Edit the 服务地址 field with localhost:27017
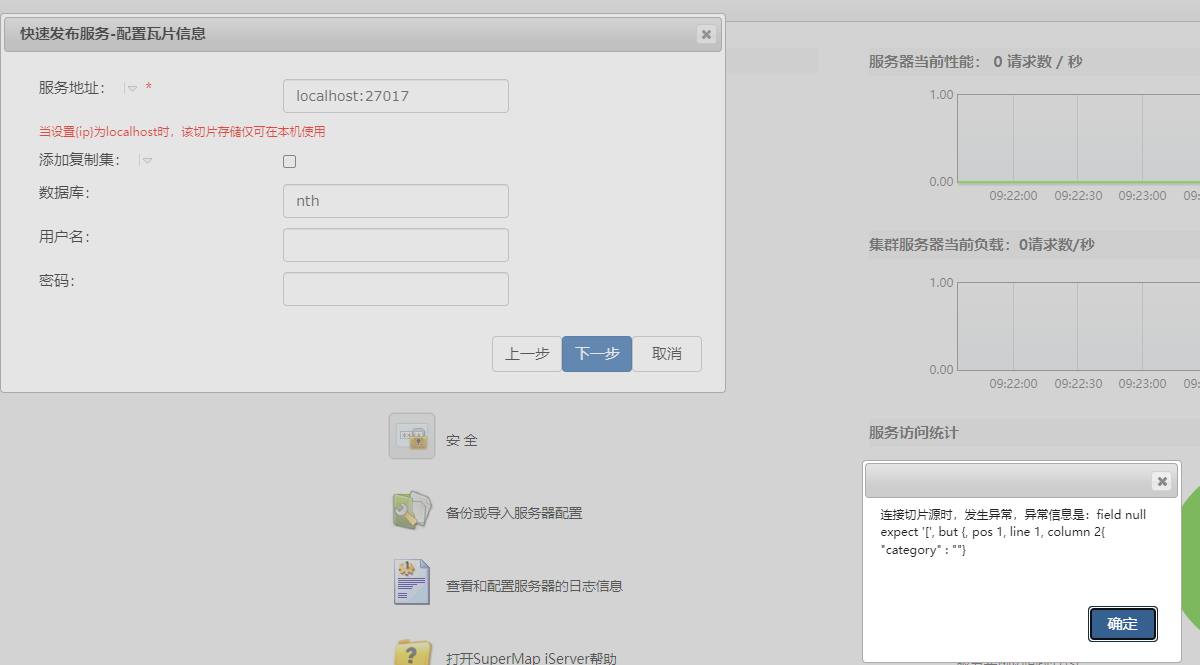Image resolution: width=1200 pixels, height=665 pixels. pos(396,96)
